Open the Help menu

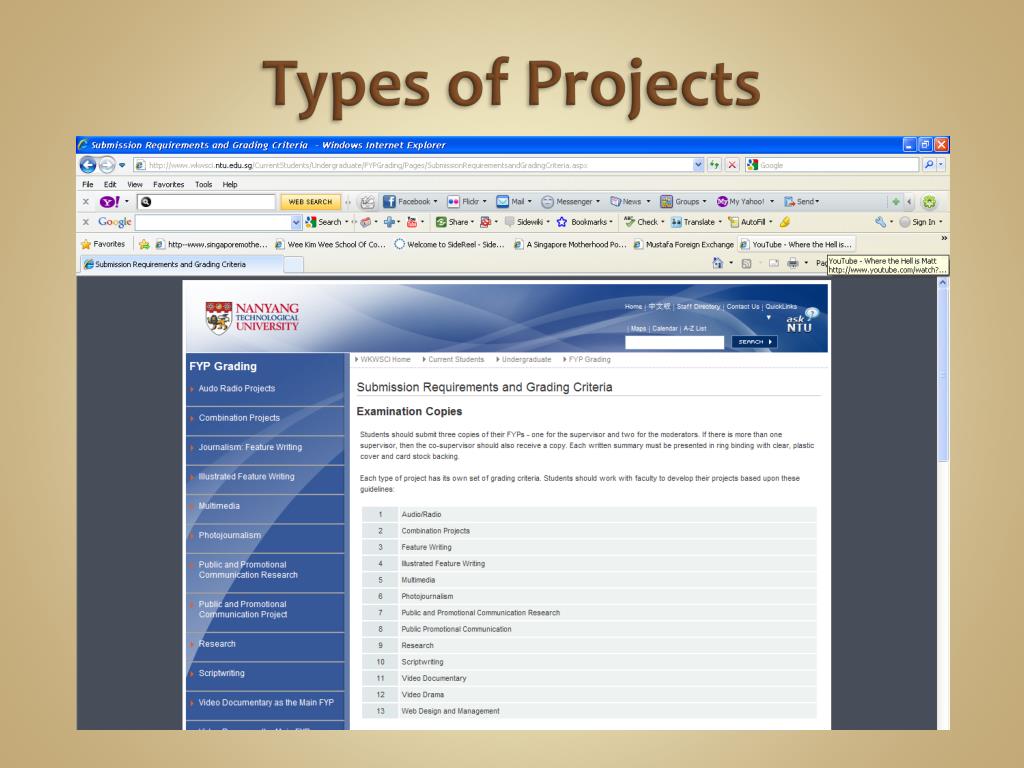(x=230, y=184)
